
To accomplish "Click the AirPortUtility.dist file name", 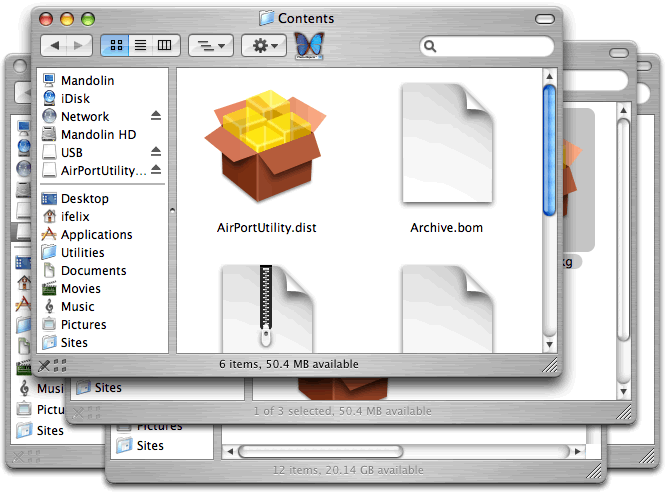I will tap(267, 228).
